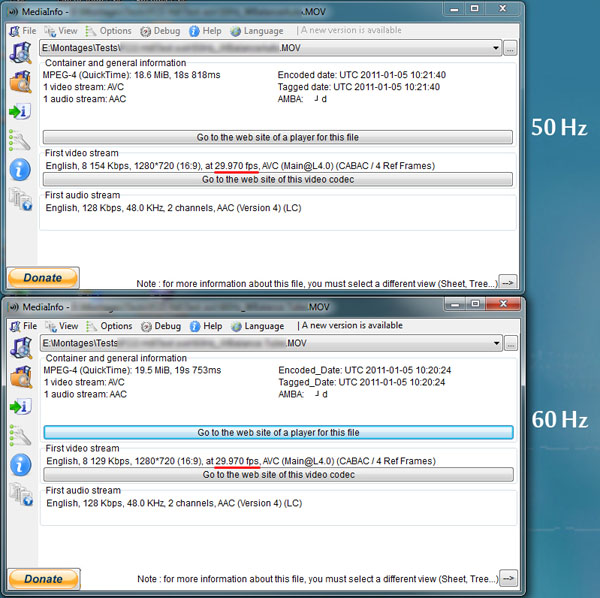Open Language menu in top MediaInfo window

pos(257,31)
